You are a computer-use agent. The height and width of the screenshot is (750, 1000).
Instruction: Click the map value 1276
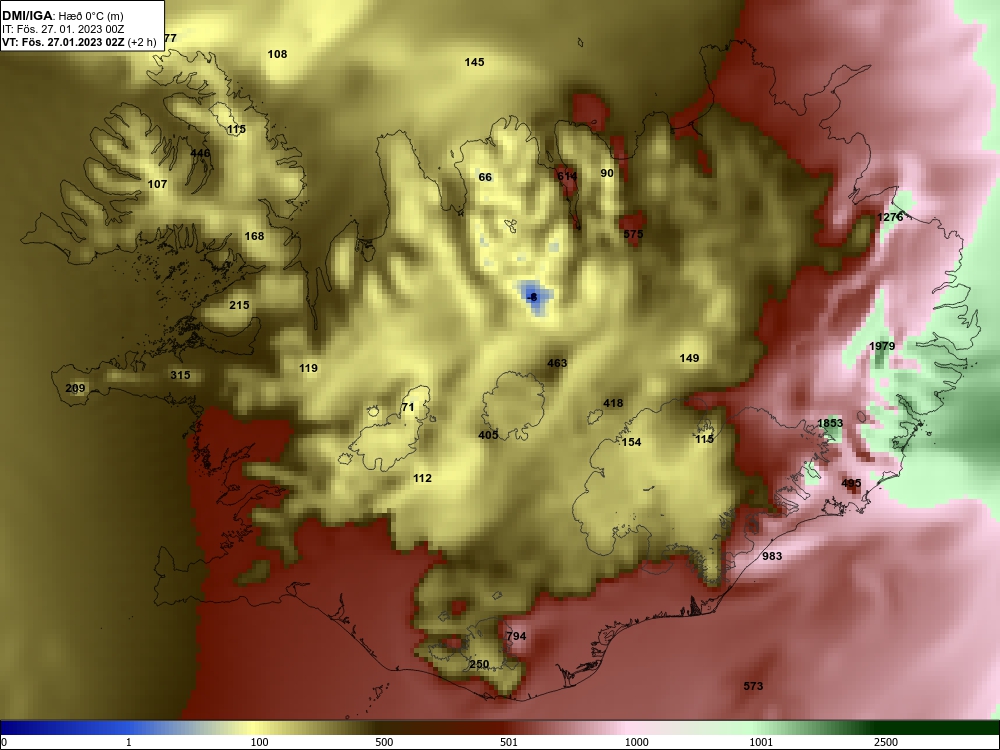890,217
